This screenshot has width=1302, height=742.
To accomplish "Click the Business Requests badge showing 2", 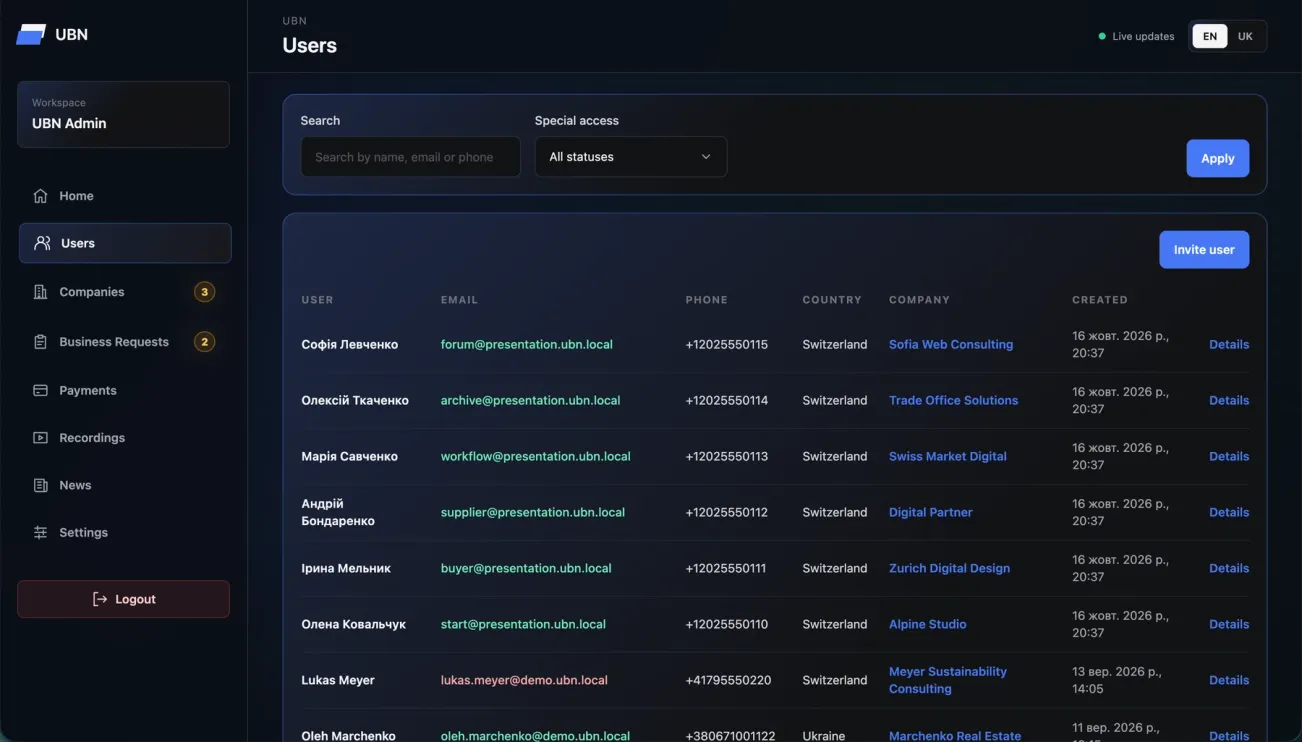I will tap(204, 342).
